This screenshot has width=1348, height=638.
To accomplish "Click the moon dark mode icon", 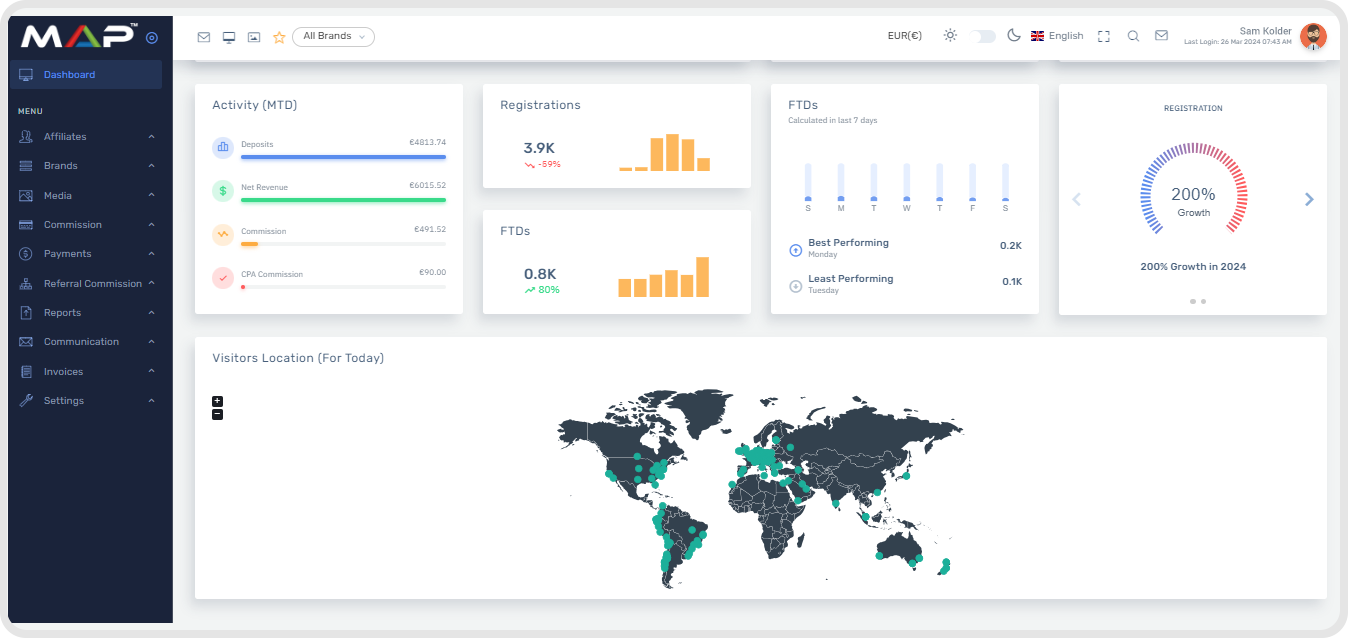I will coord(1013,36).
